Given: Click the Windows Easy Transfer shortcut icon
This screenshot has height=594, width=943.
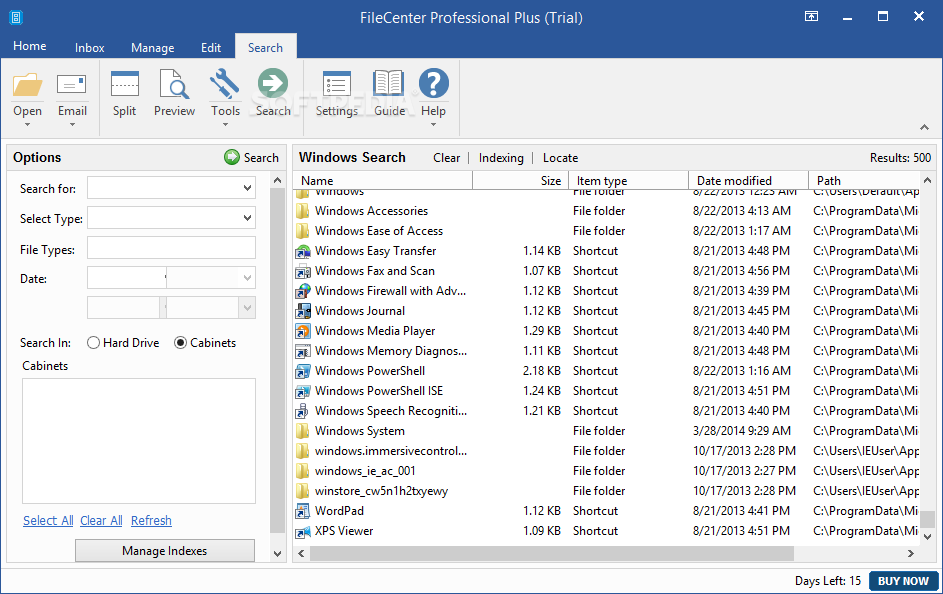Looking at the screenshot, I should click(303, 251).
